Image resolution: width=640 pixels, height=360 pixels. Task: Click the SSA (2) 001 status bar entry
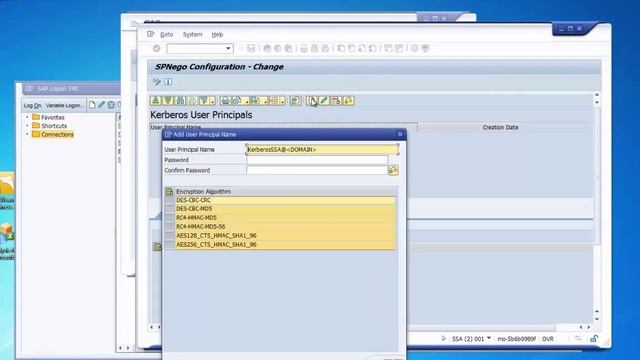[467, 339]
